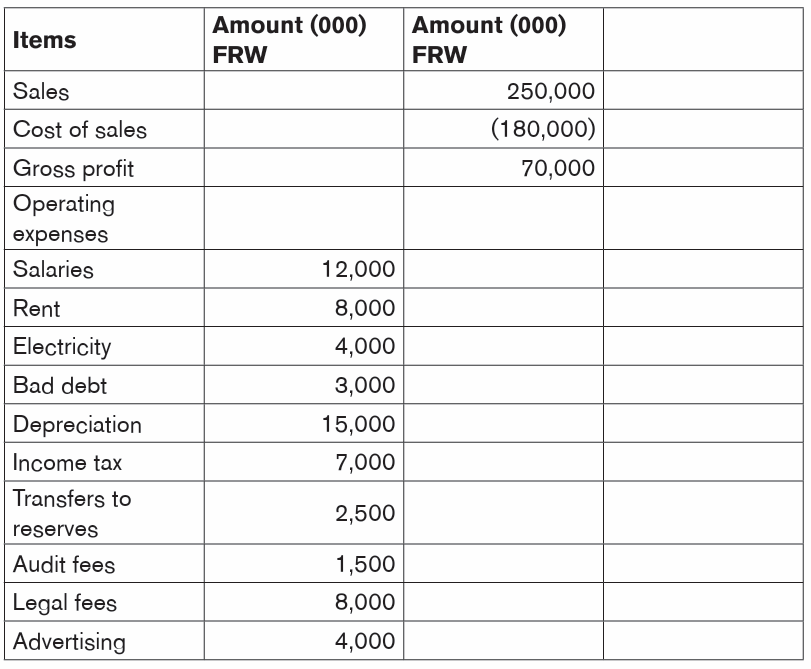Select the Sales row label
Image resolution: width=811 pixels, height=669 pixels.
coord(41,91)
